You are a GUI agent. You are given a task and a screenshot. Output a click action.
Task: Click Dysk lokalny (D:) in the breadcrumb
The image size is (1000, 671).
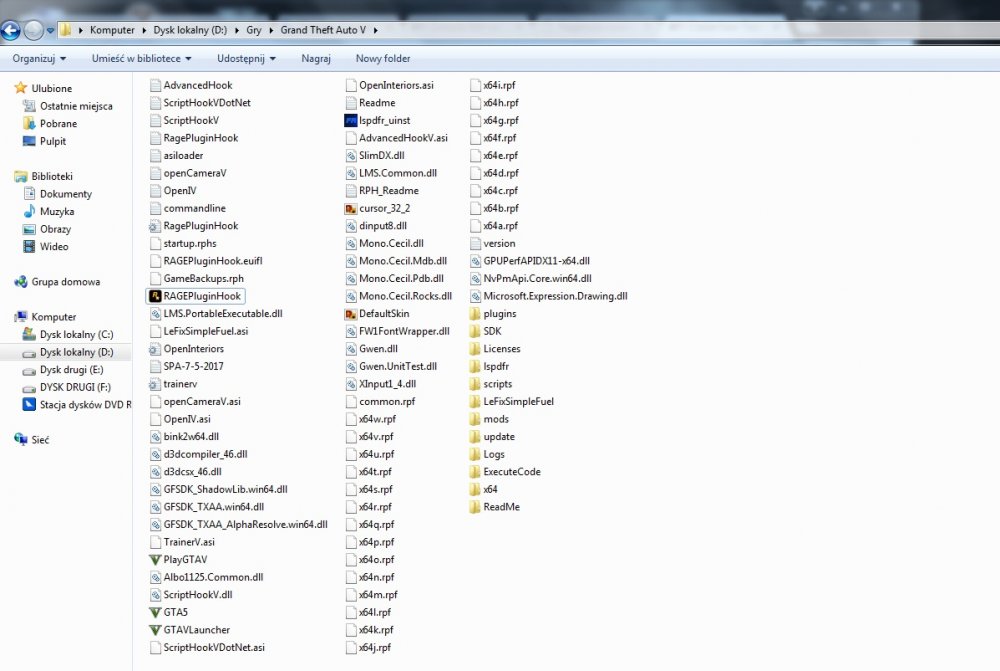(190, 30)
